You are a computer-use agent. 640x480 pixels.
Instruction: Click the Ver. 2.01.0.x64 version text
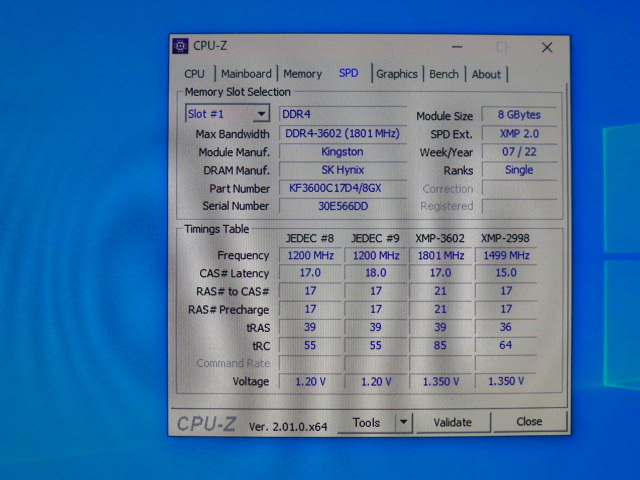tap(288, 427)
